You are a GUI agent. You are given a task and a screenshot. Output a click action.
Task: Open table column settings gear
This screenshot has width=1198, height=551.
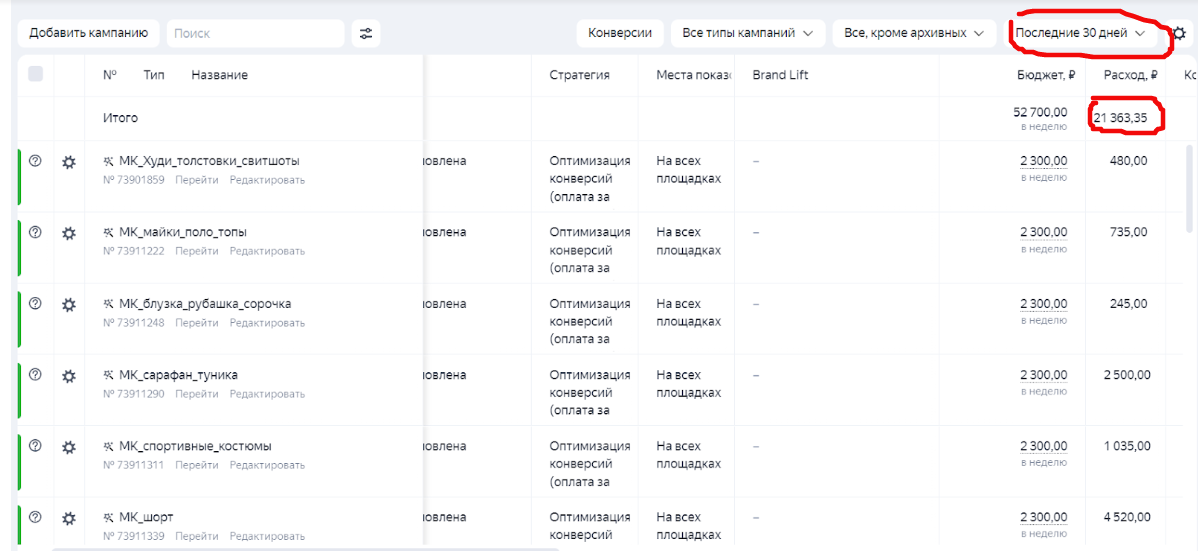(1179, 33)
